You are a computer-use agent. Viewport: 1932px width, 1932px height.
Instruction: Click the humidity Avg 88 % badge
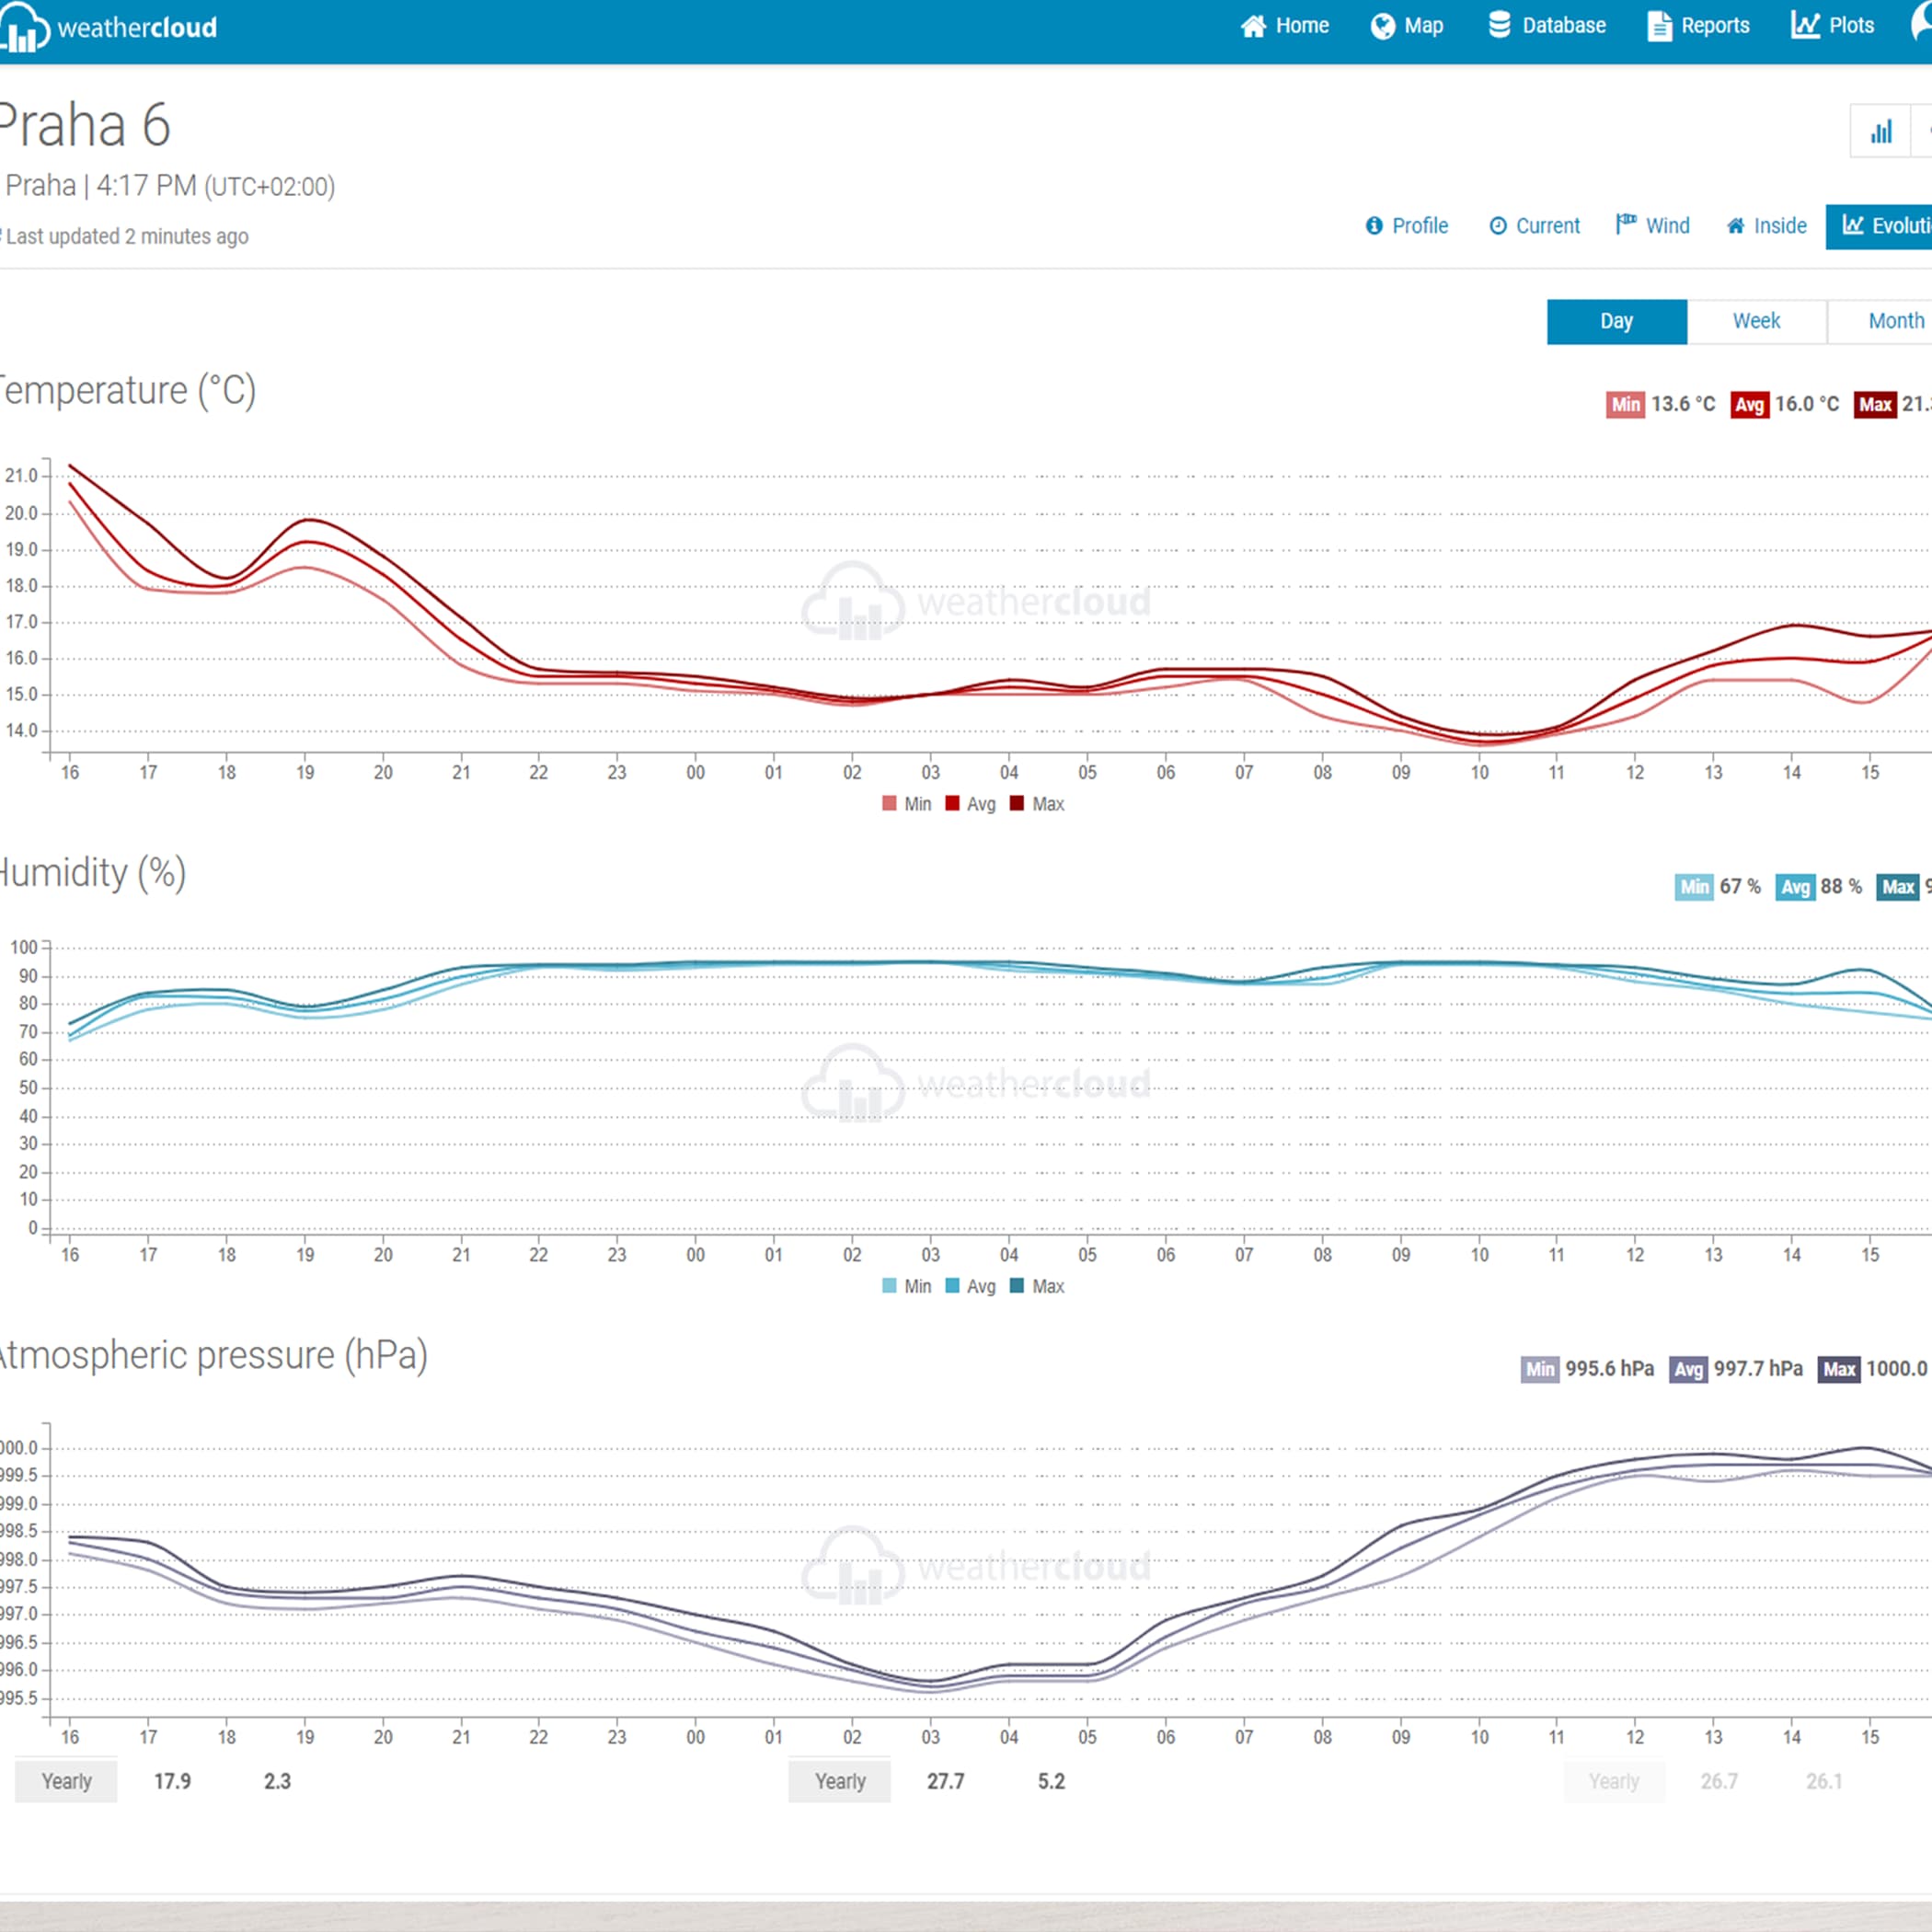[1819, 887]
